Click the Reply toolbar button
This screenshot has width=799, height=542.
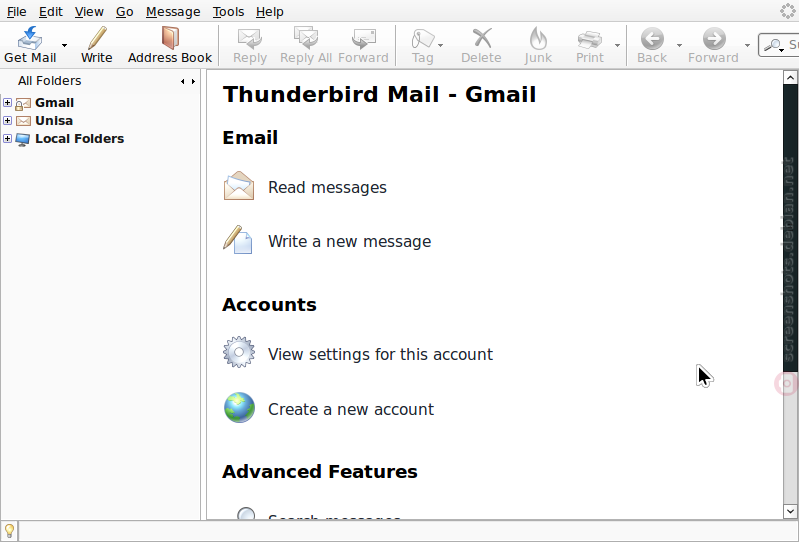pos(250,45)
